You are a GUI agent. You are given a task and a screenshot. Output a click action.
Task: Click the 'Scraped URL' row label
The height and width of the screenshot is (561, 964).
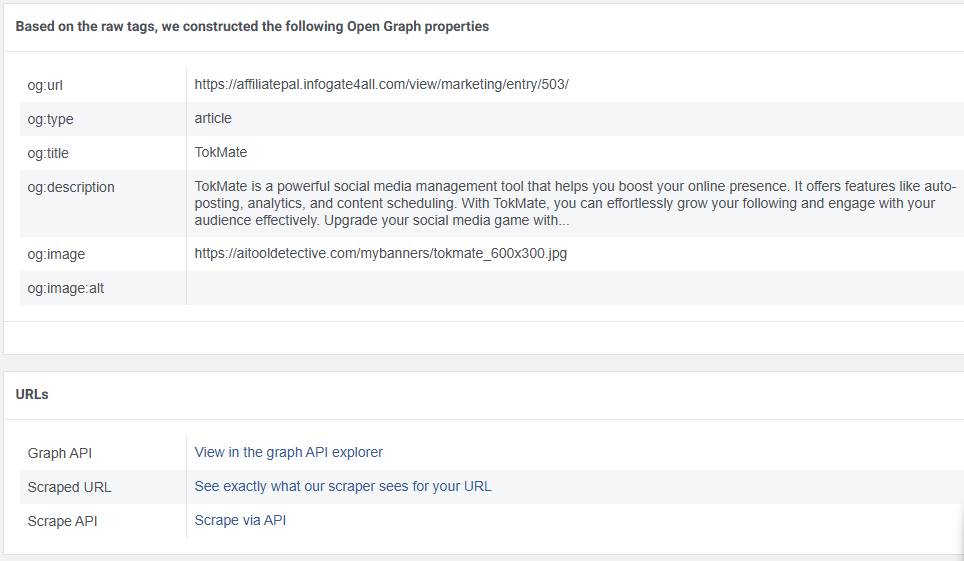point(69,487)
